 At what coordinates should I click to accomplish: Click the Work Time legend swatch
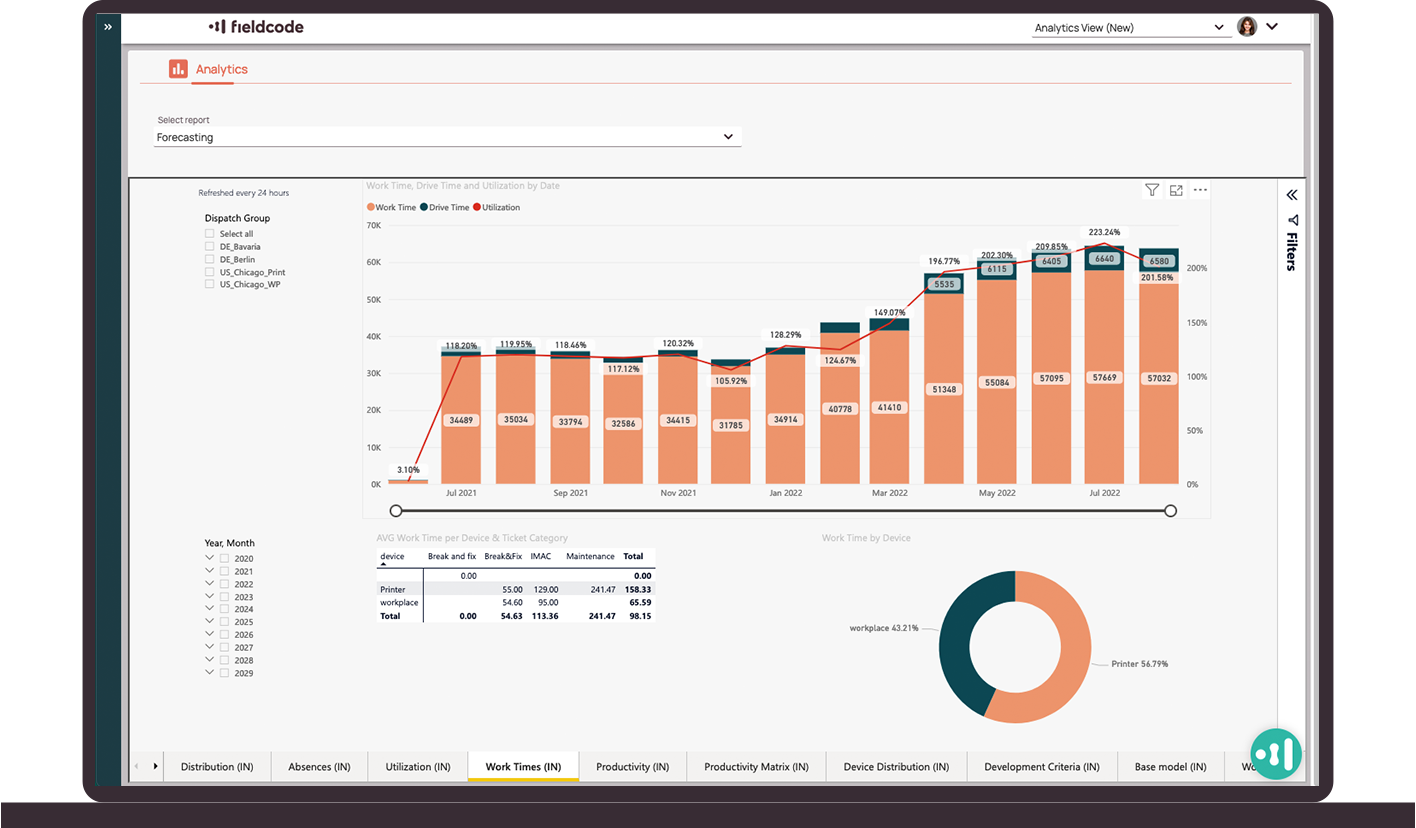(x=371, y=208)
